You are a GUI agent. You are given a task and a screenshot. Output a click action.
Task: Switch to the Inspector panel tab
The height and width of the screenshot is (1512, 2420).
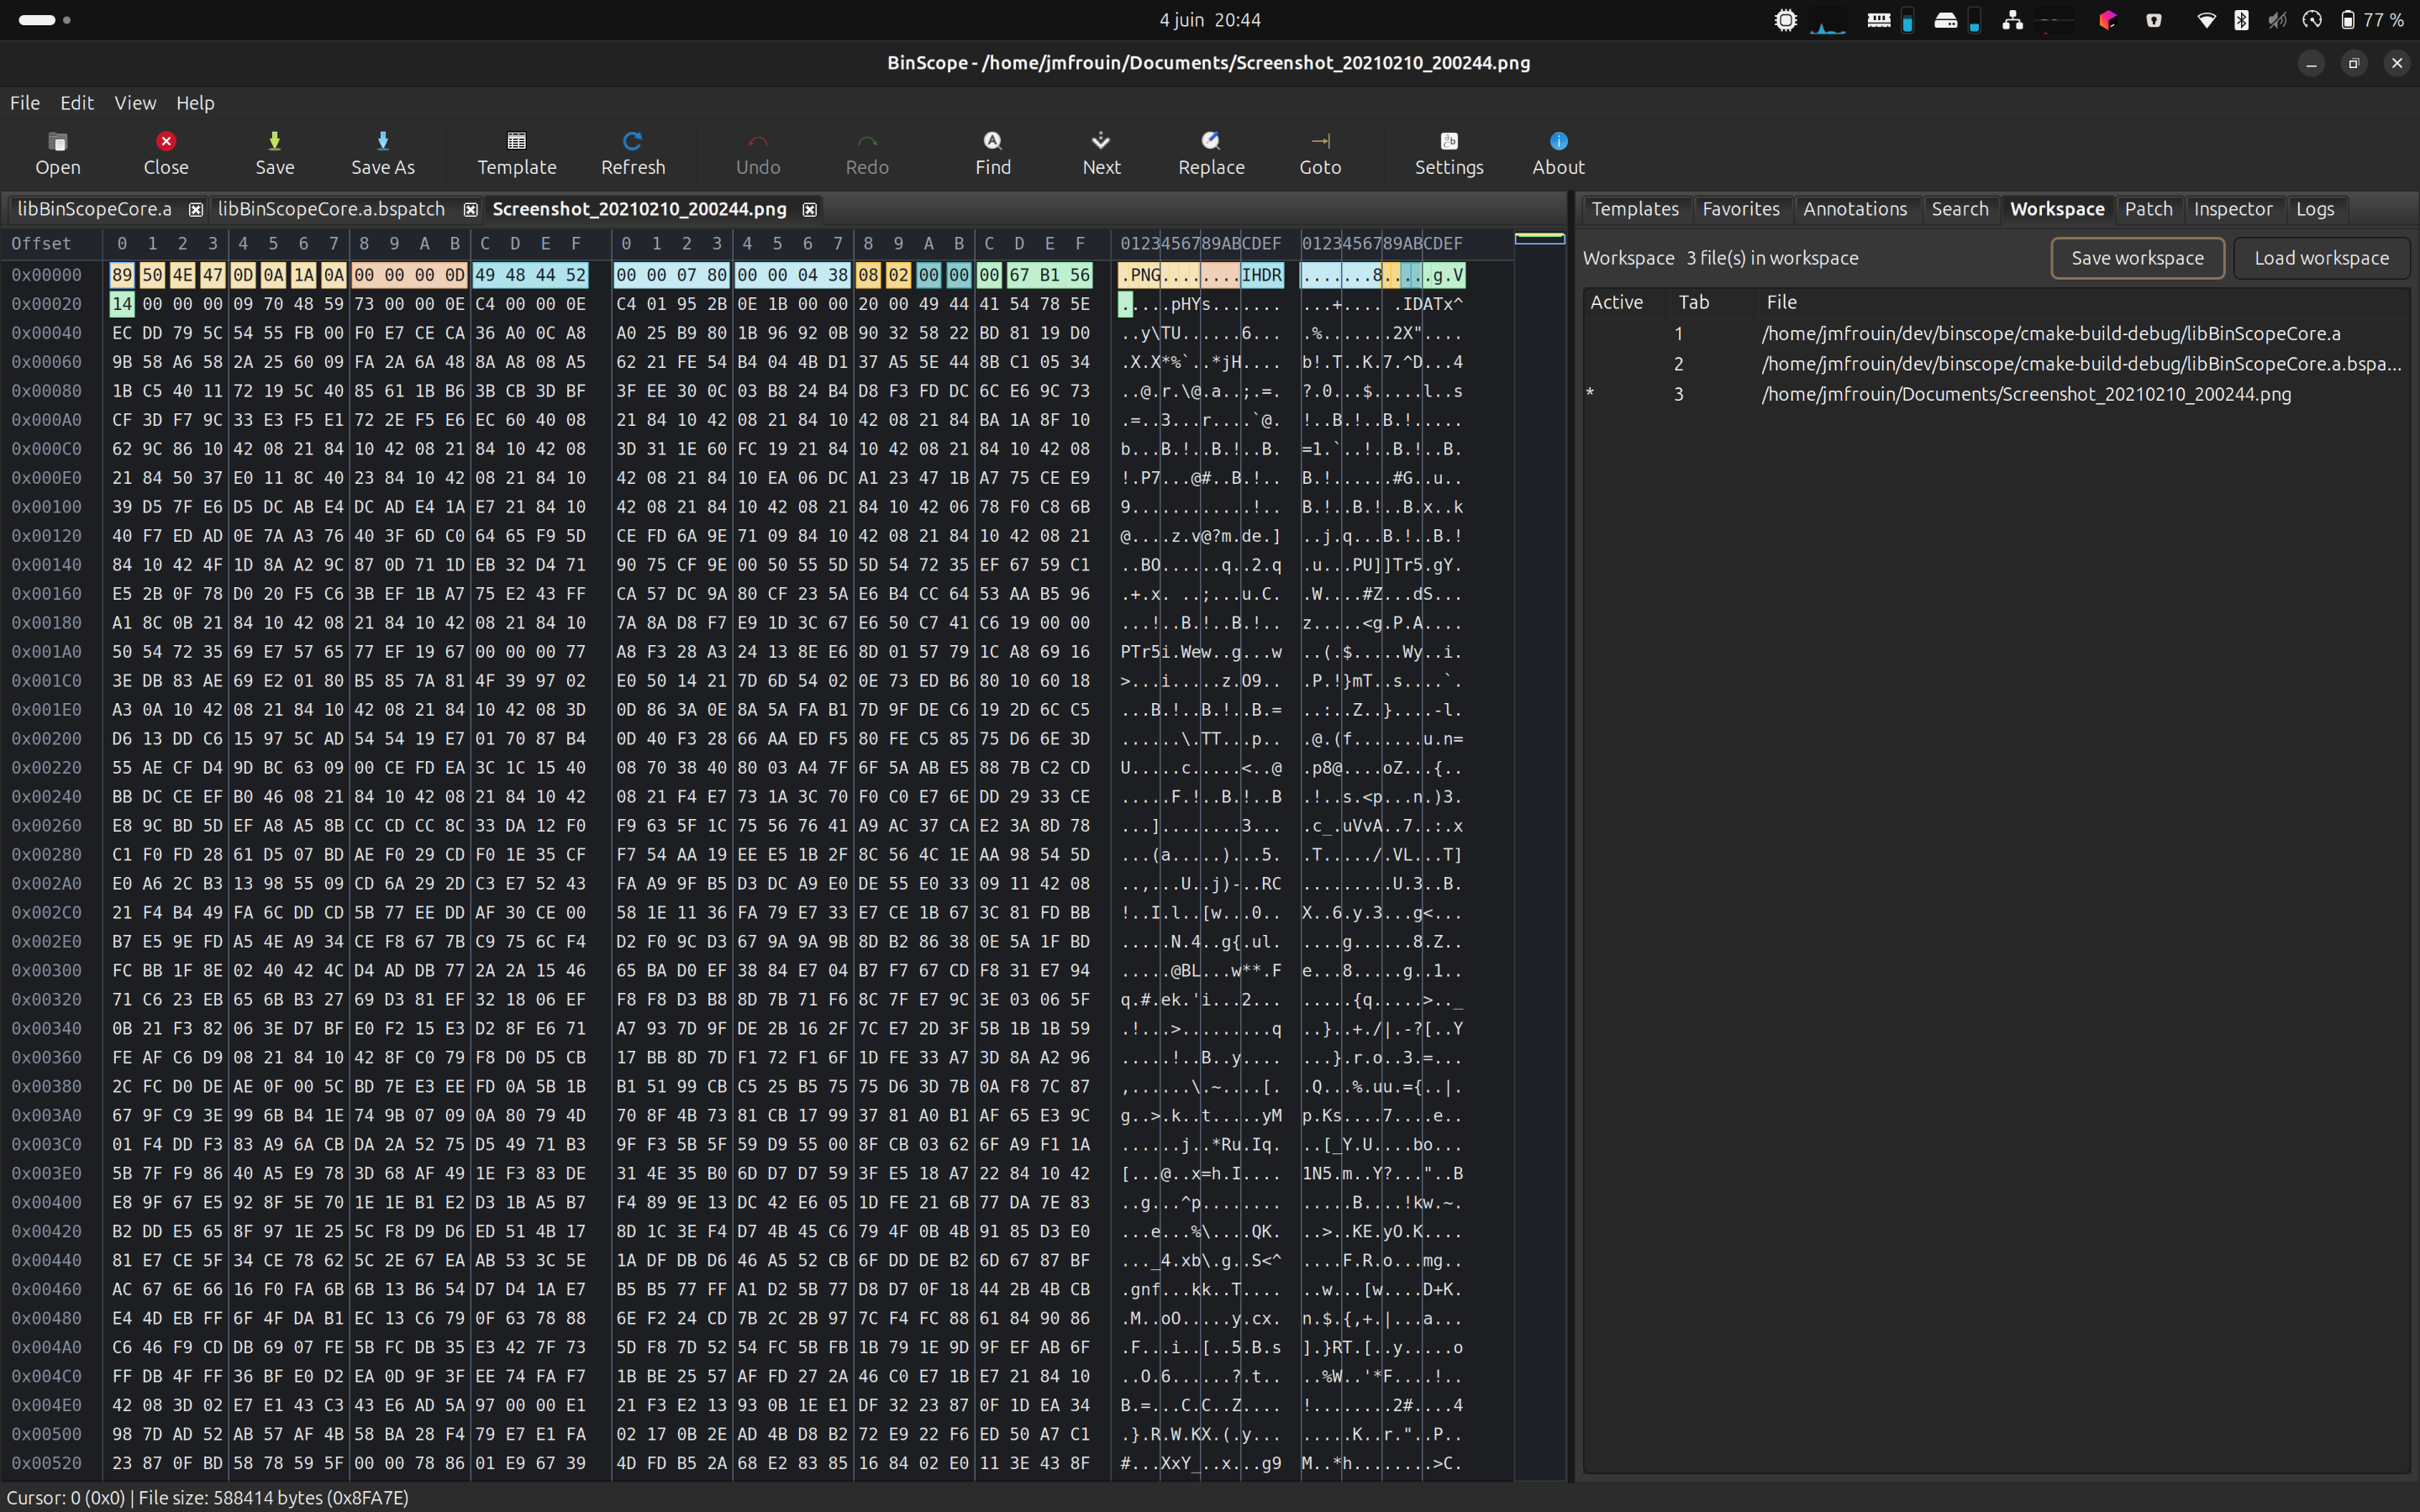coord(2233,209)
